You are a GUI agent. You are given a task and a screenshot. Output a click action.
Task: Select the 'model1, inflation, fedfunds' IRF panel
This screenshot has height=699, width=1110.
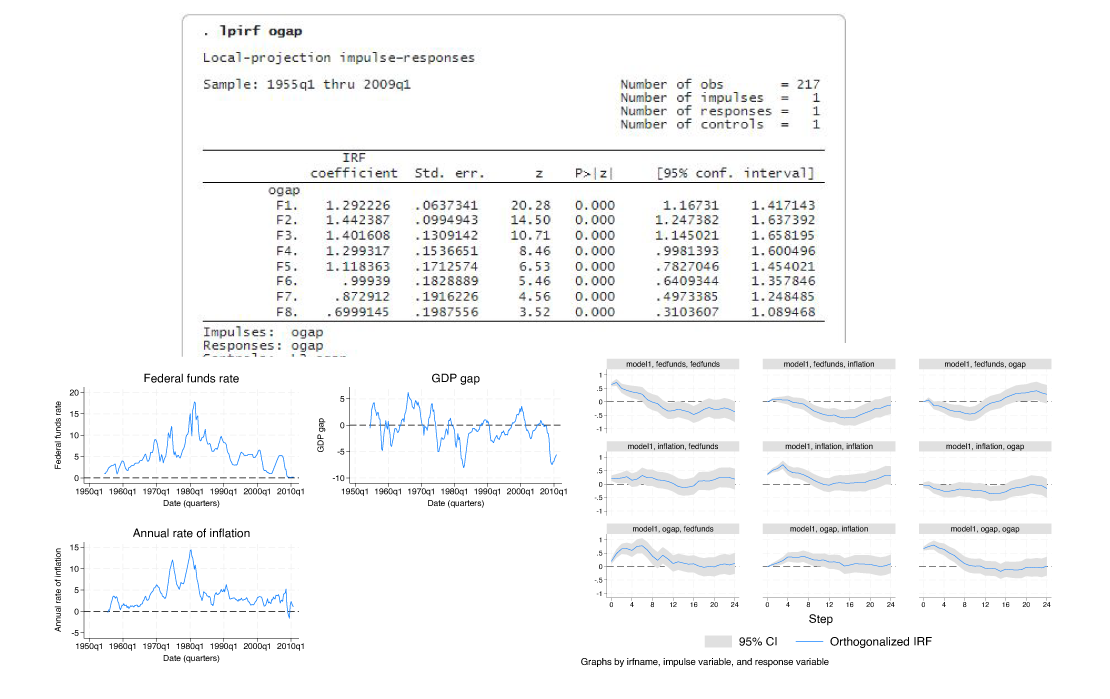click(x=673, y=479)
